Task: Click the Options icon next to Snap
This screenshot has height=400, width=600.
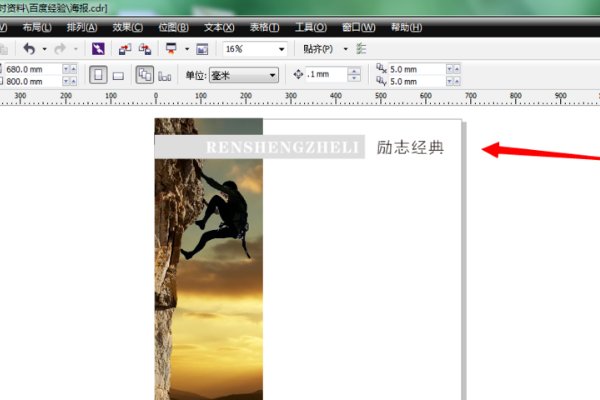Action: 361,48
